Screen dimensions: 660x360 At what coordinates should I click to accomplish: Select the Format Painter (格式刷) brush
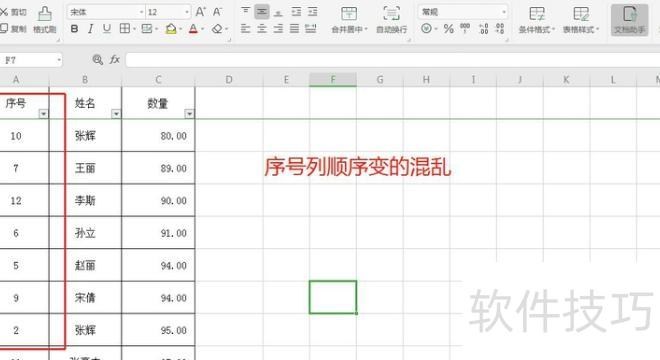(45, 14)
